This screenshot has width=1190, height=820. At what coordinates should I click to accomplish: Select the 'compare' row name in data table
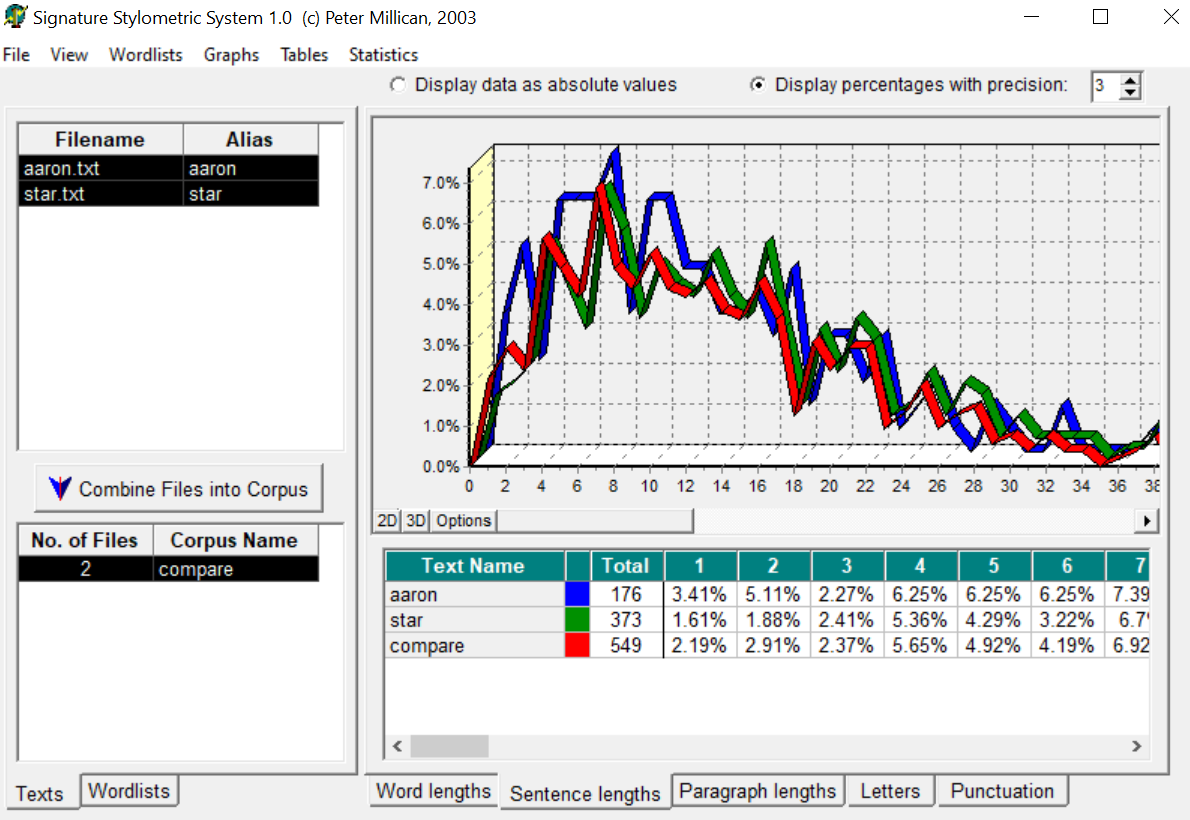[x=474, y=646]
